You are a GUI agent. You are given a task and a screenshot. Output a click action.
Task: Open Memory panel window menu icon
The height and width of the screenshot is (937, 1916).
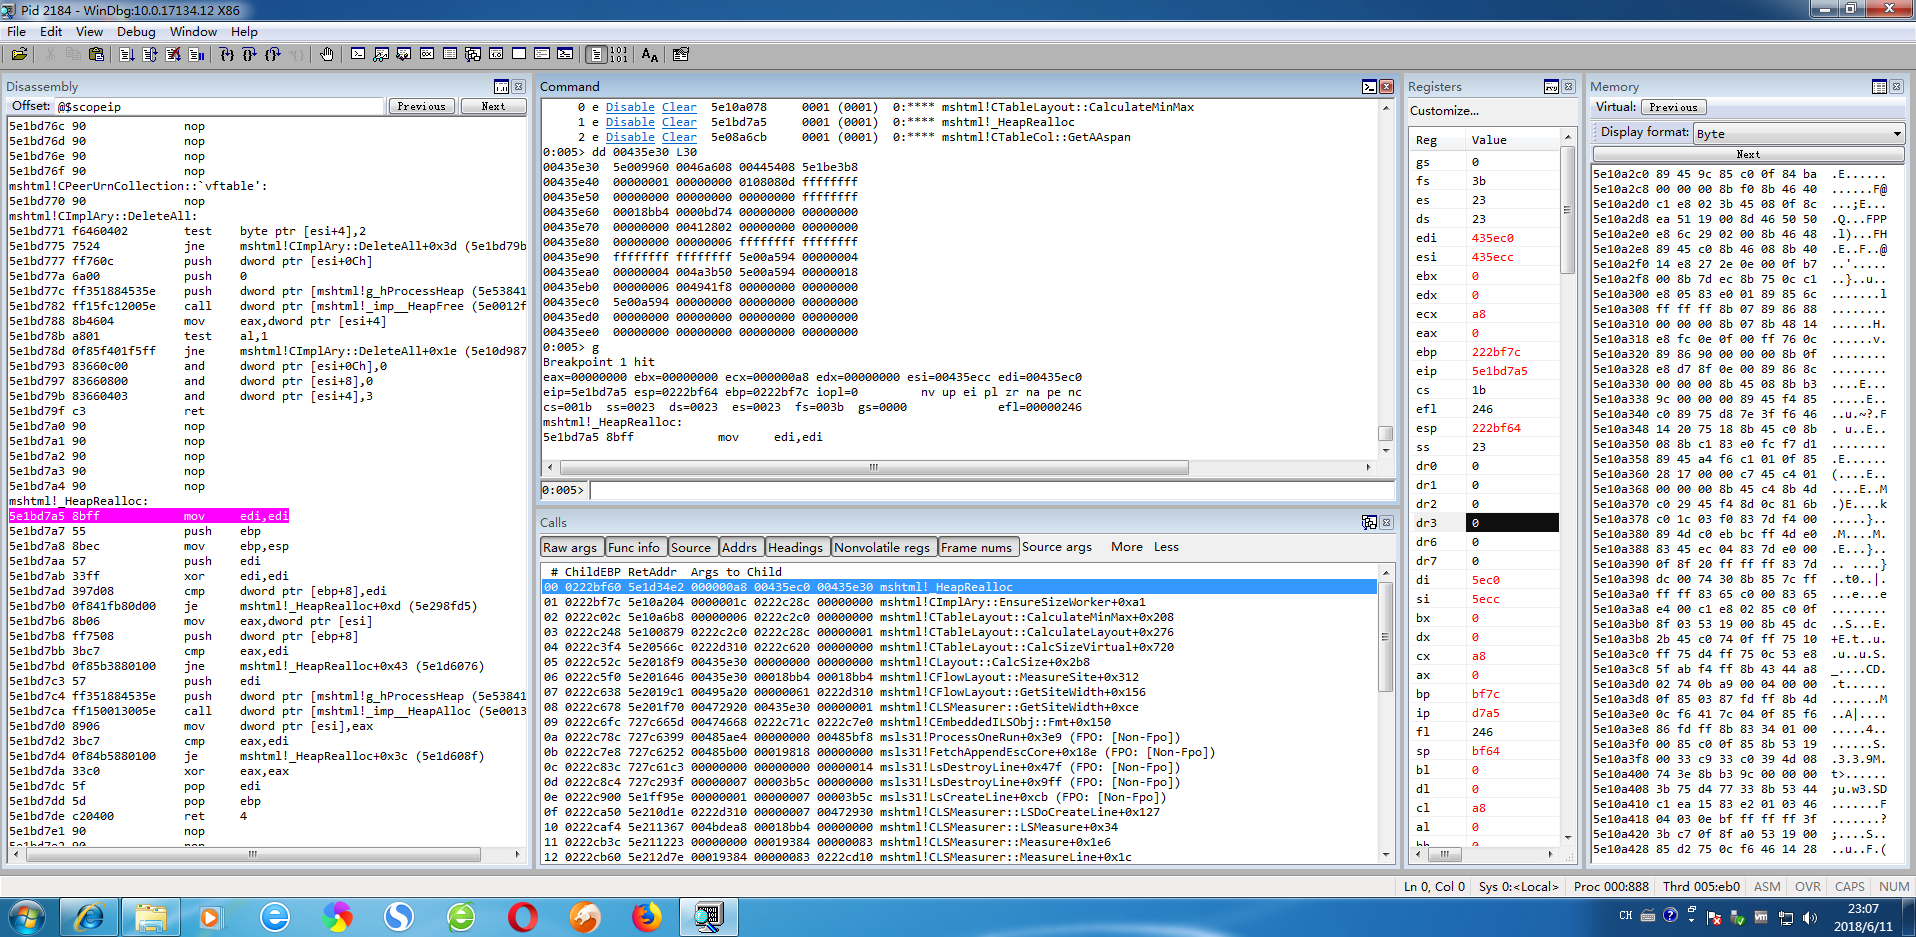[1879, 87]
